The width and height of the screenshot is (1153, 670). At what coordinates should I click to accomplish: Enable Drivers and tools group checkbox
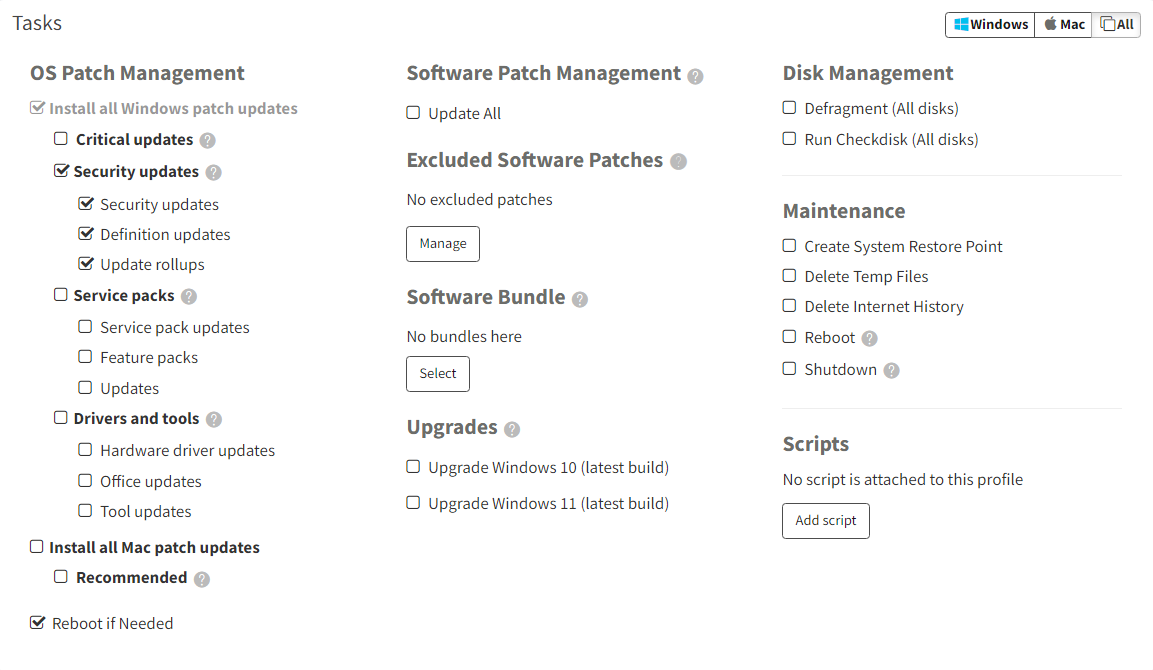[61, 418]
